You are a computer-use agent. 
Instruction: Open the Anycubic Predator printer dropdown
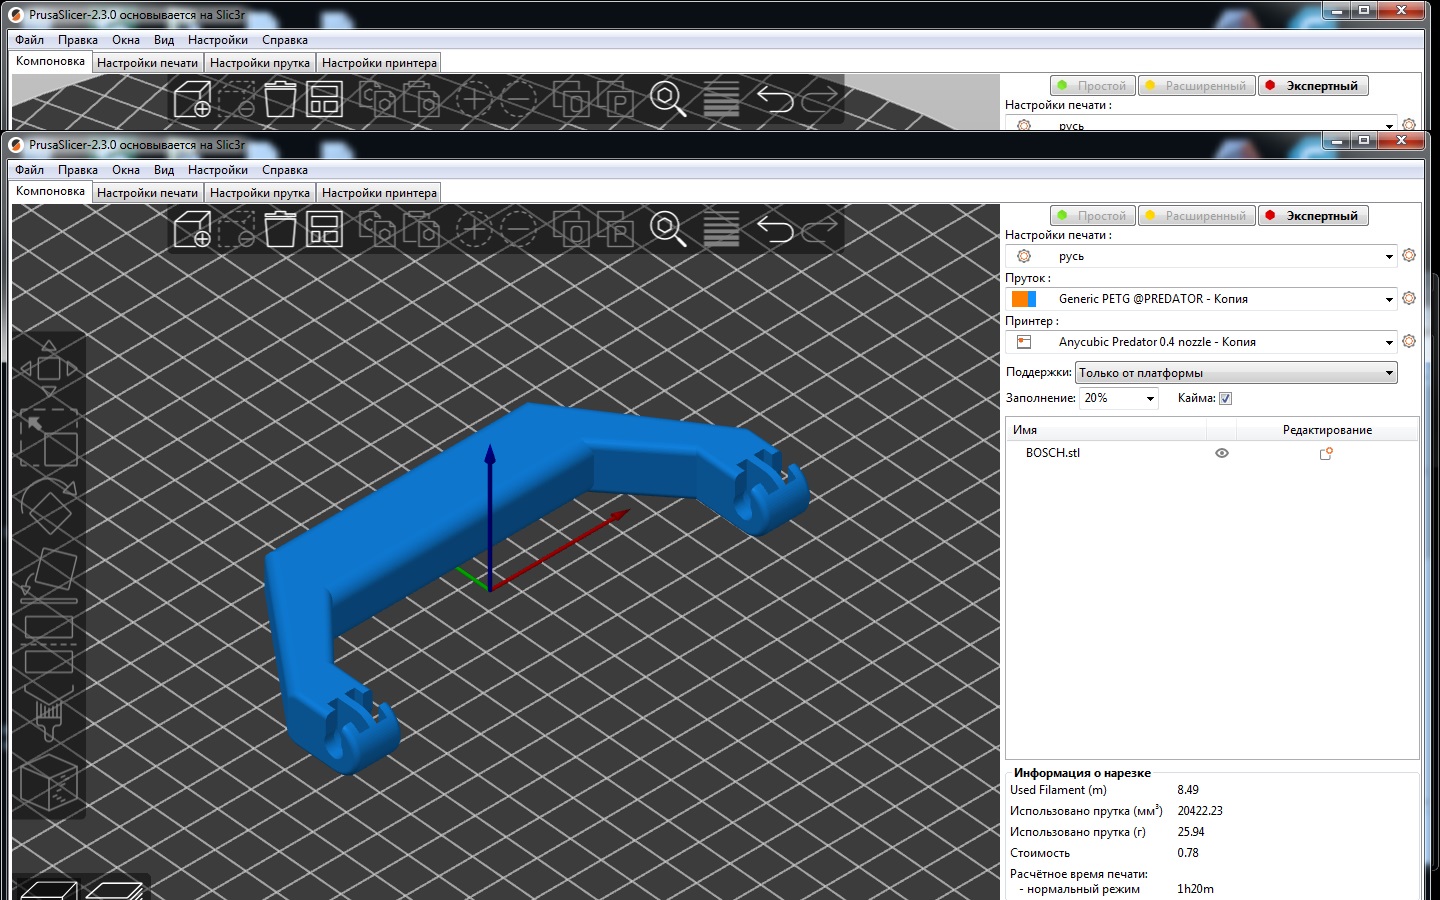(1388, 343)
